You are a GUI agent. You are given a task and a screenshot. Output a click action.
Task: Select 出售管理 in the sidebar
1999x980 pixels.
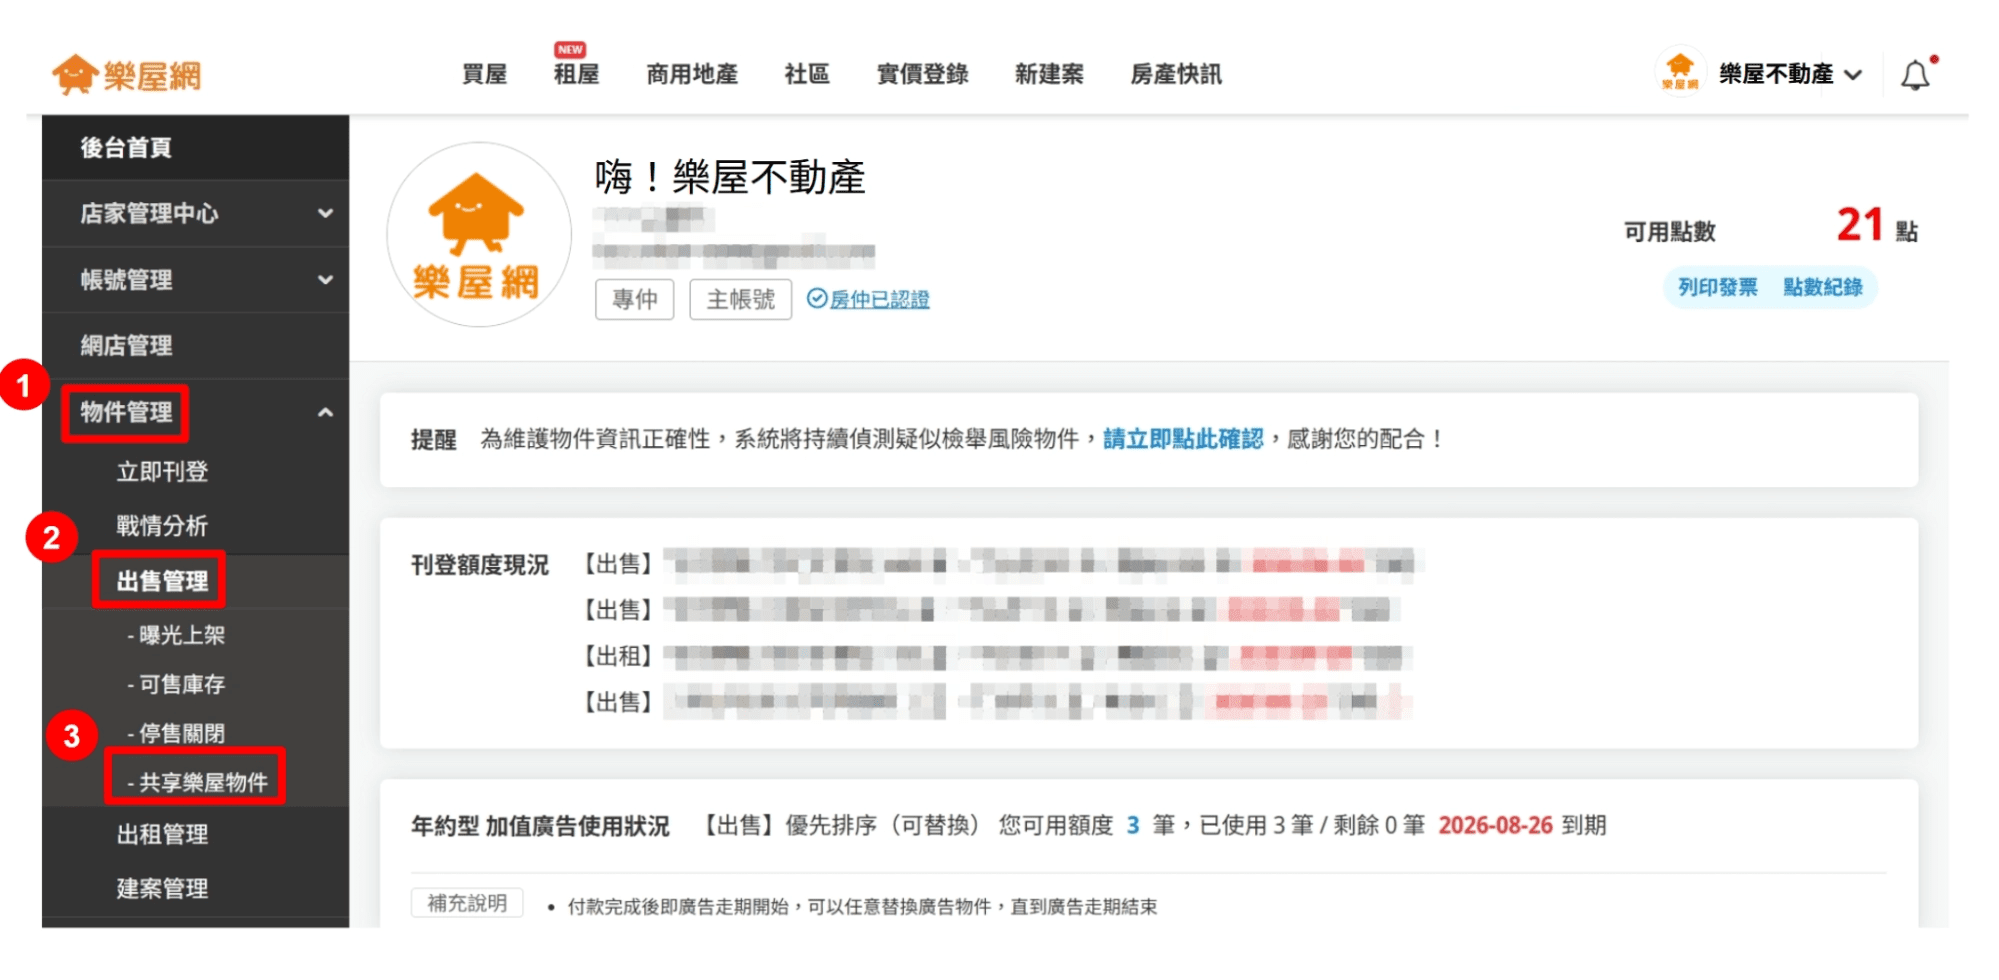pyautogui.click(x=162, y=581)
